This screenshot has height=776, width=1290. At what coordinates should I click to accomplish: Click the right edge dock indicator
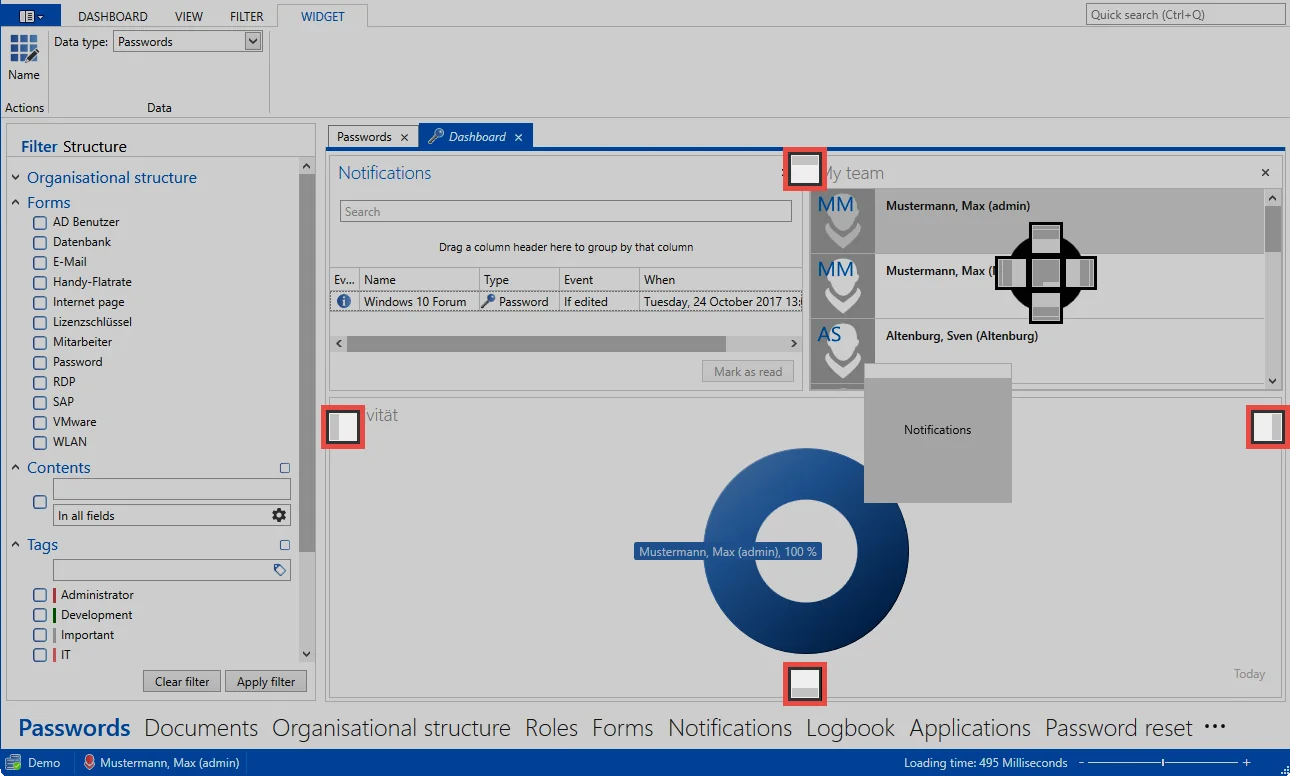[1267, 428]
